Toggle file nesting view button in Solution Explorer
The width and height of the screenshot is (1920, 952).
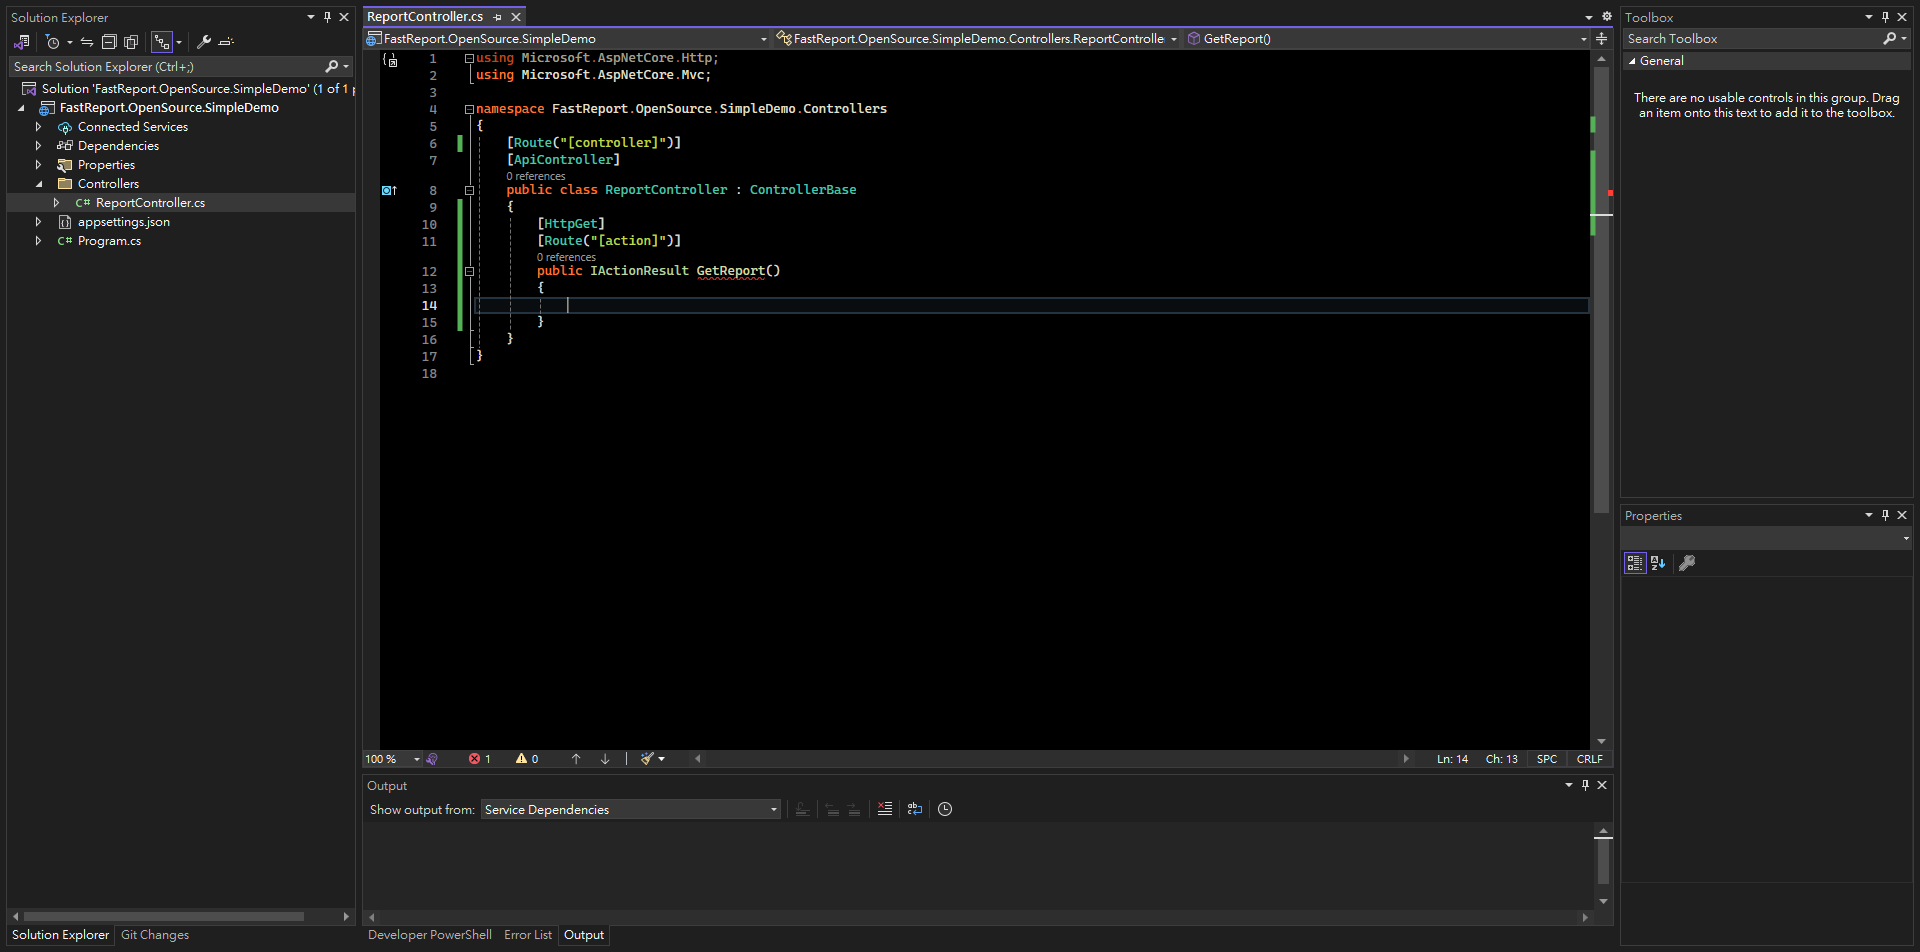pos(162,42)
